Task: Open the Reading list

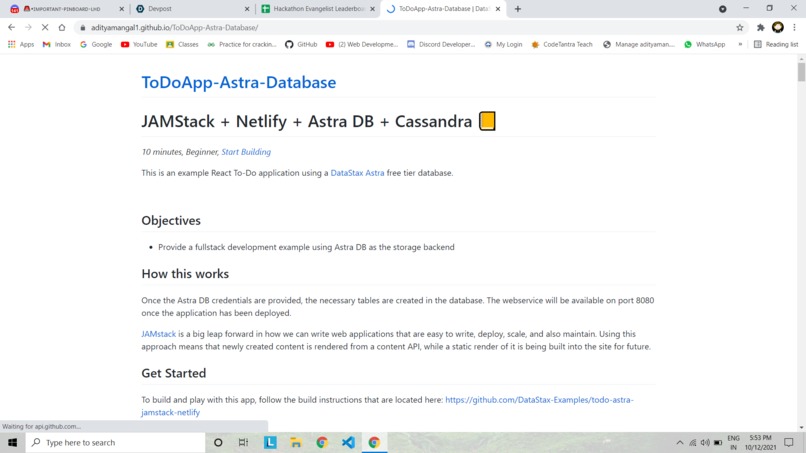Action: tap(776, 45)
